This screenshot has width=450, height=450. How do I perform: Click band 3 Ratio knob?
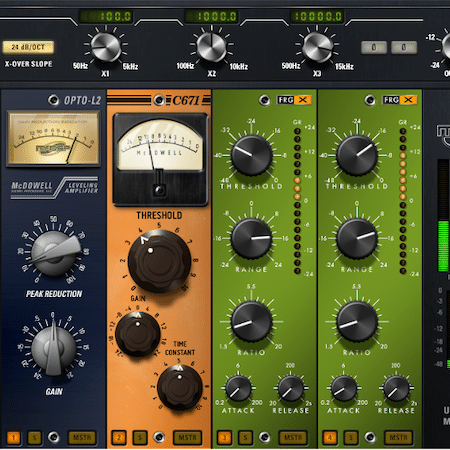[x=252, y=322]
